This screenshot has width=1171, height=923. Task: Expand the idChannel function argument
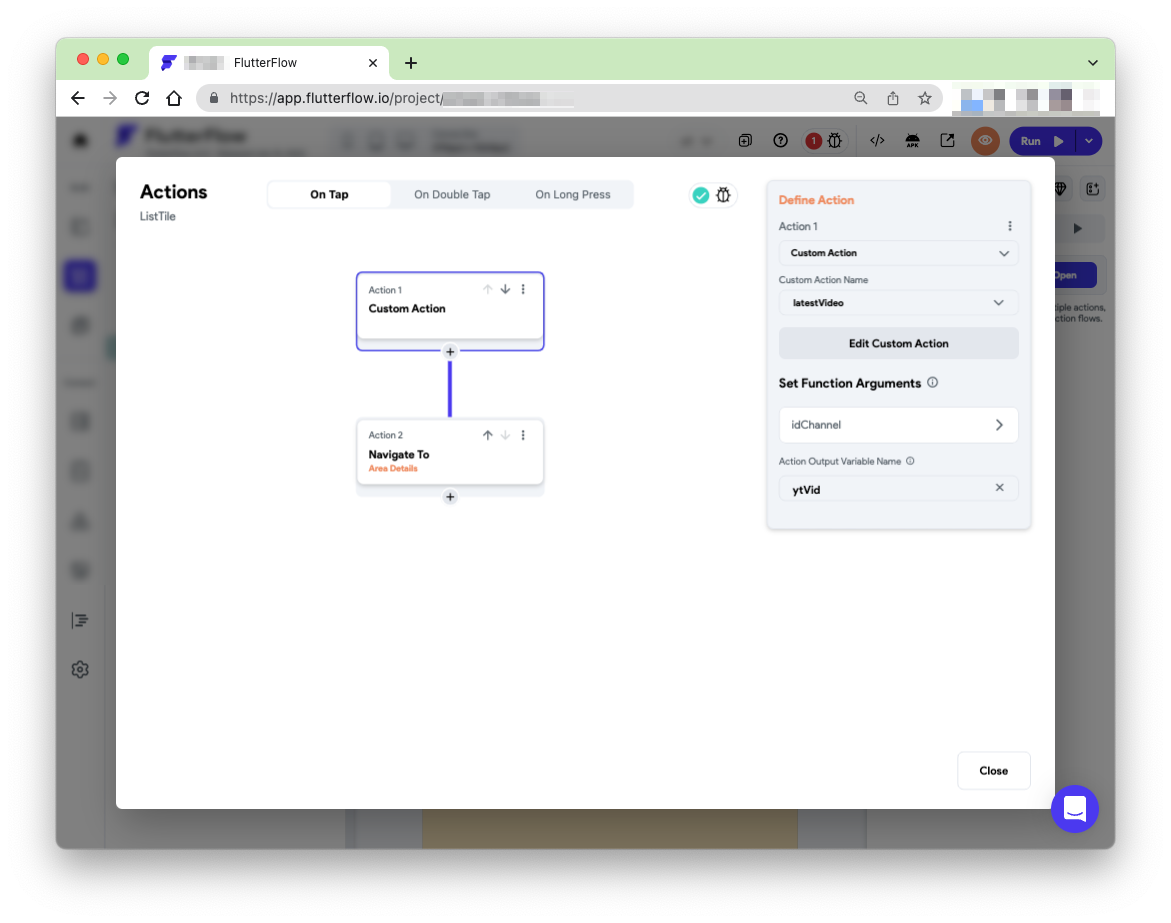[997, 424]
